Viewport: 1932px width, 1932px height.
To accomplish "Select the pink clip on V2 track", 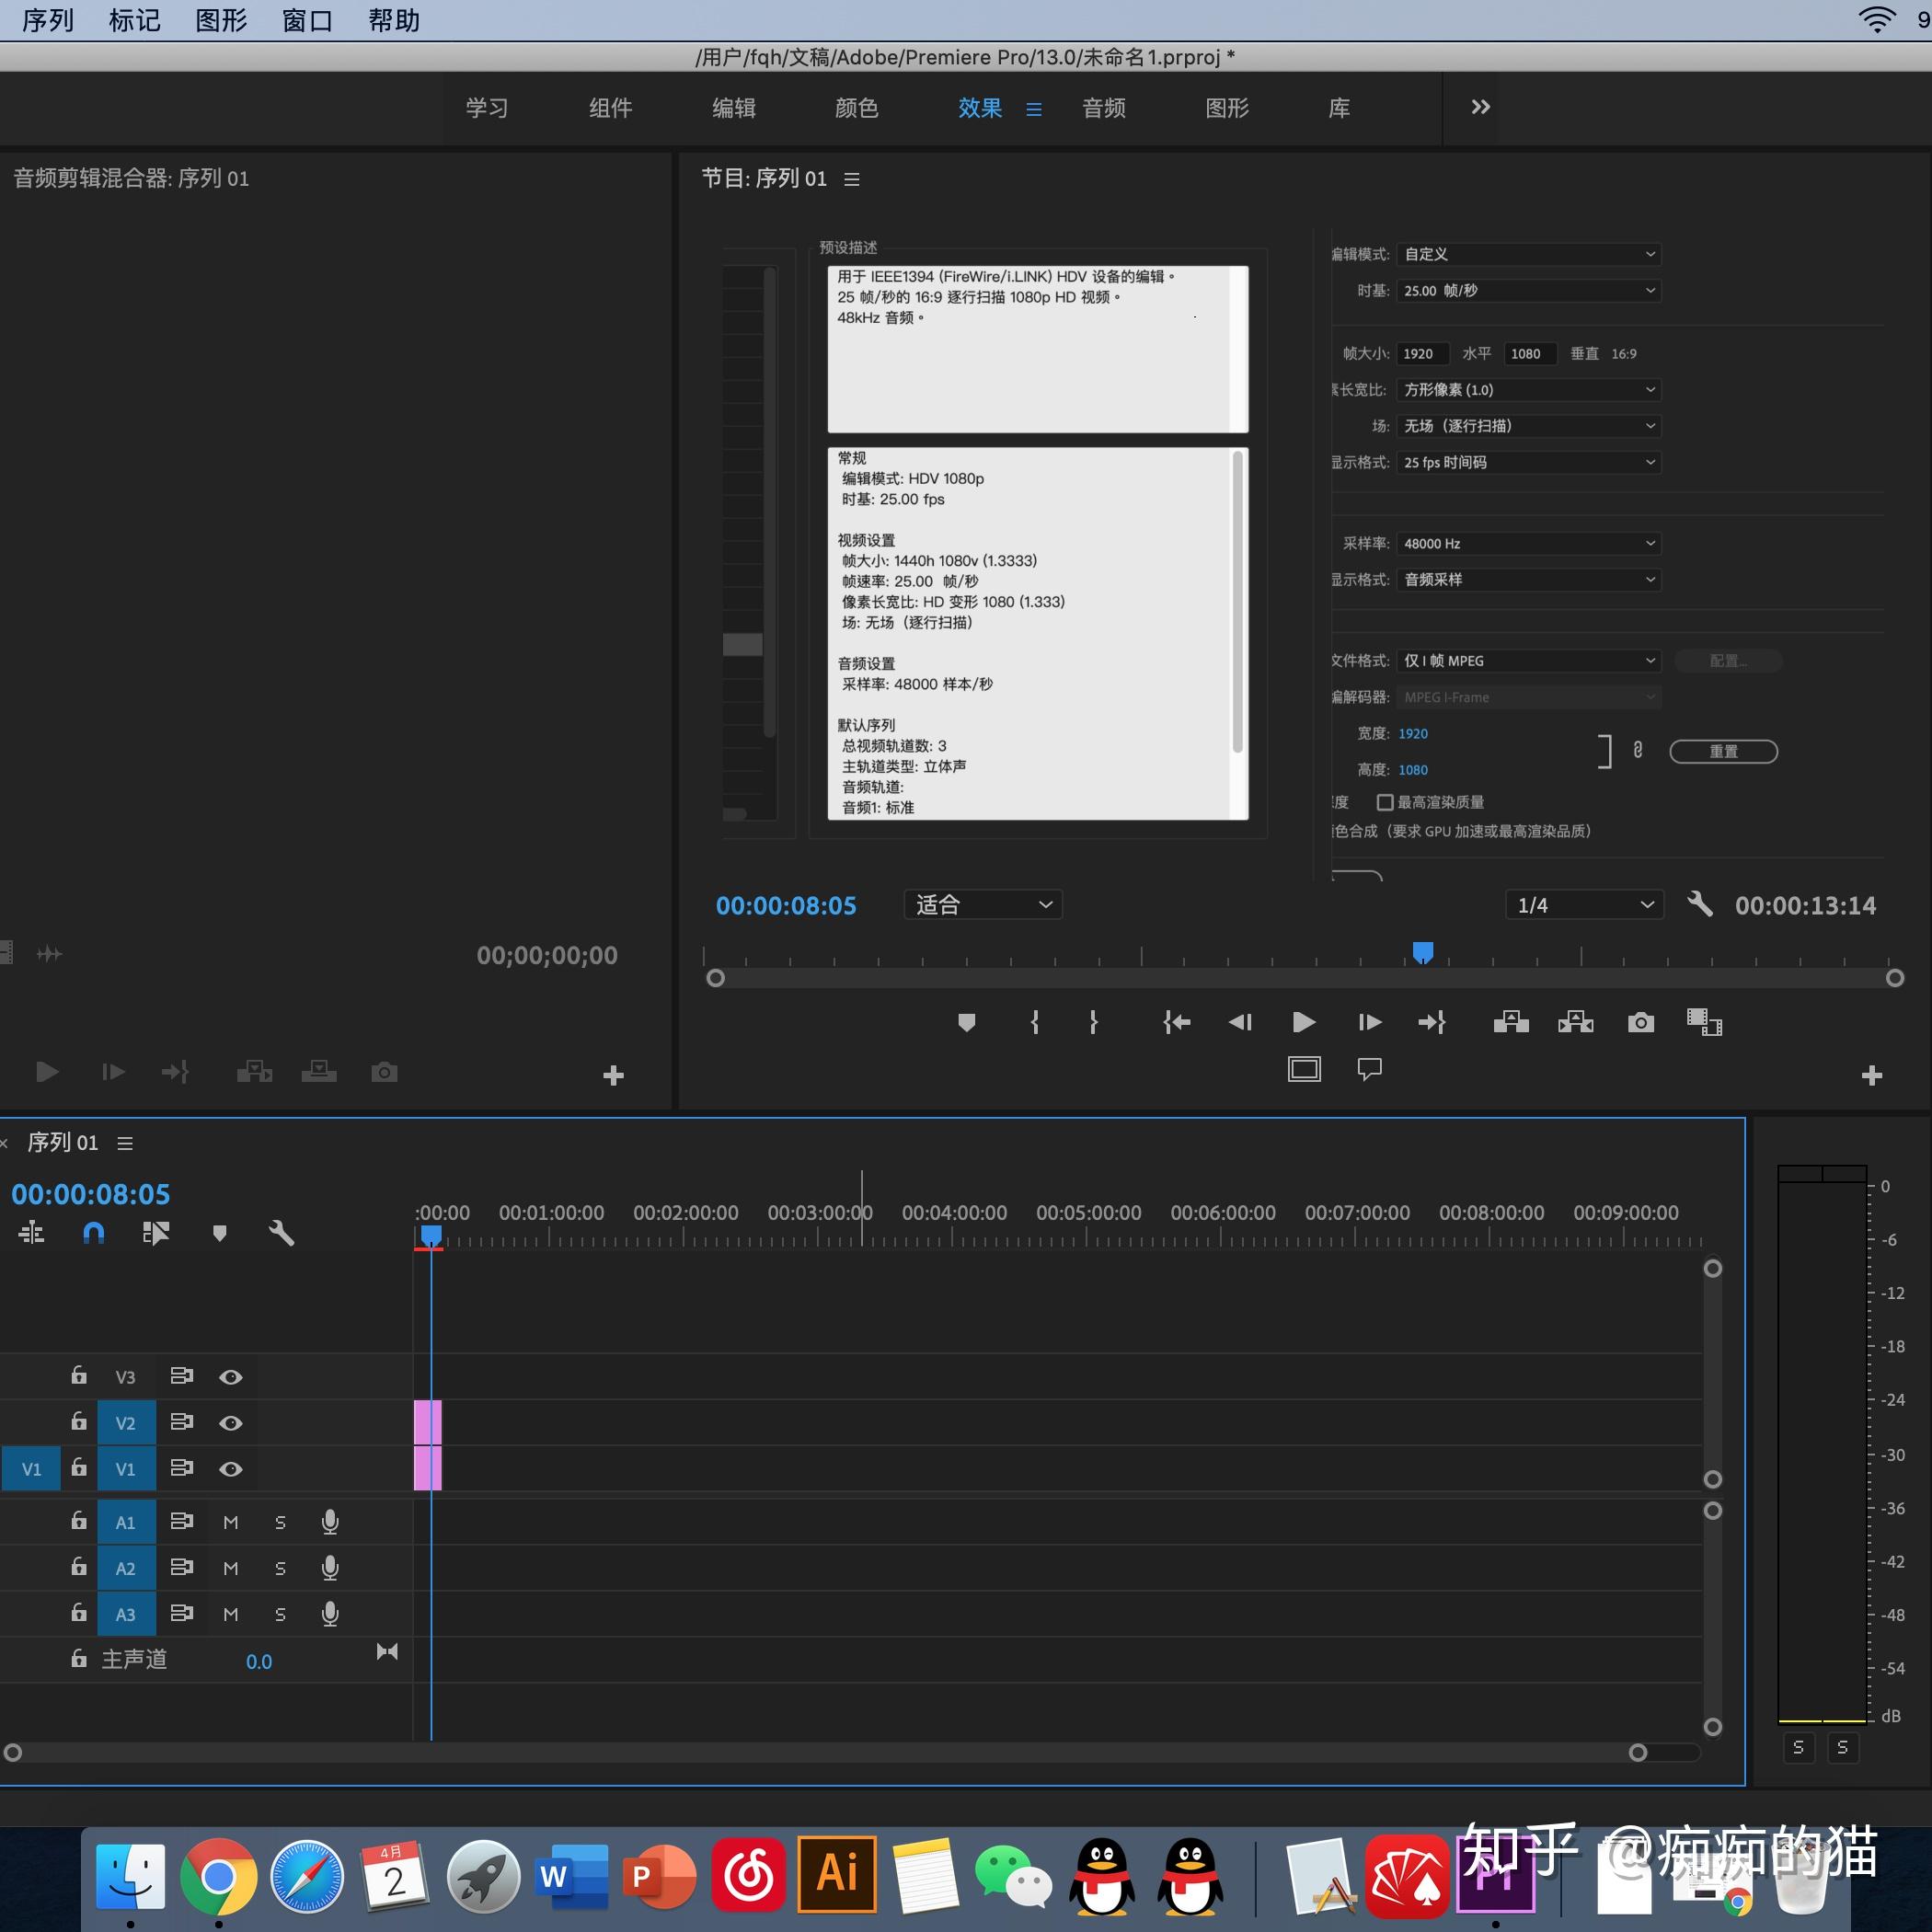I will (428, 1422).
